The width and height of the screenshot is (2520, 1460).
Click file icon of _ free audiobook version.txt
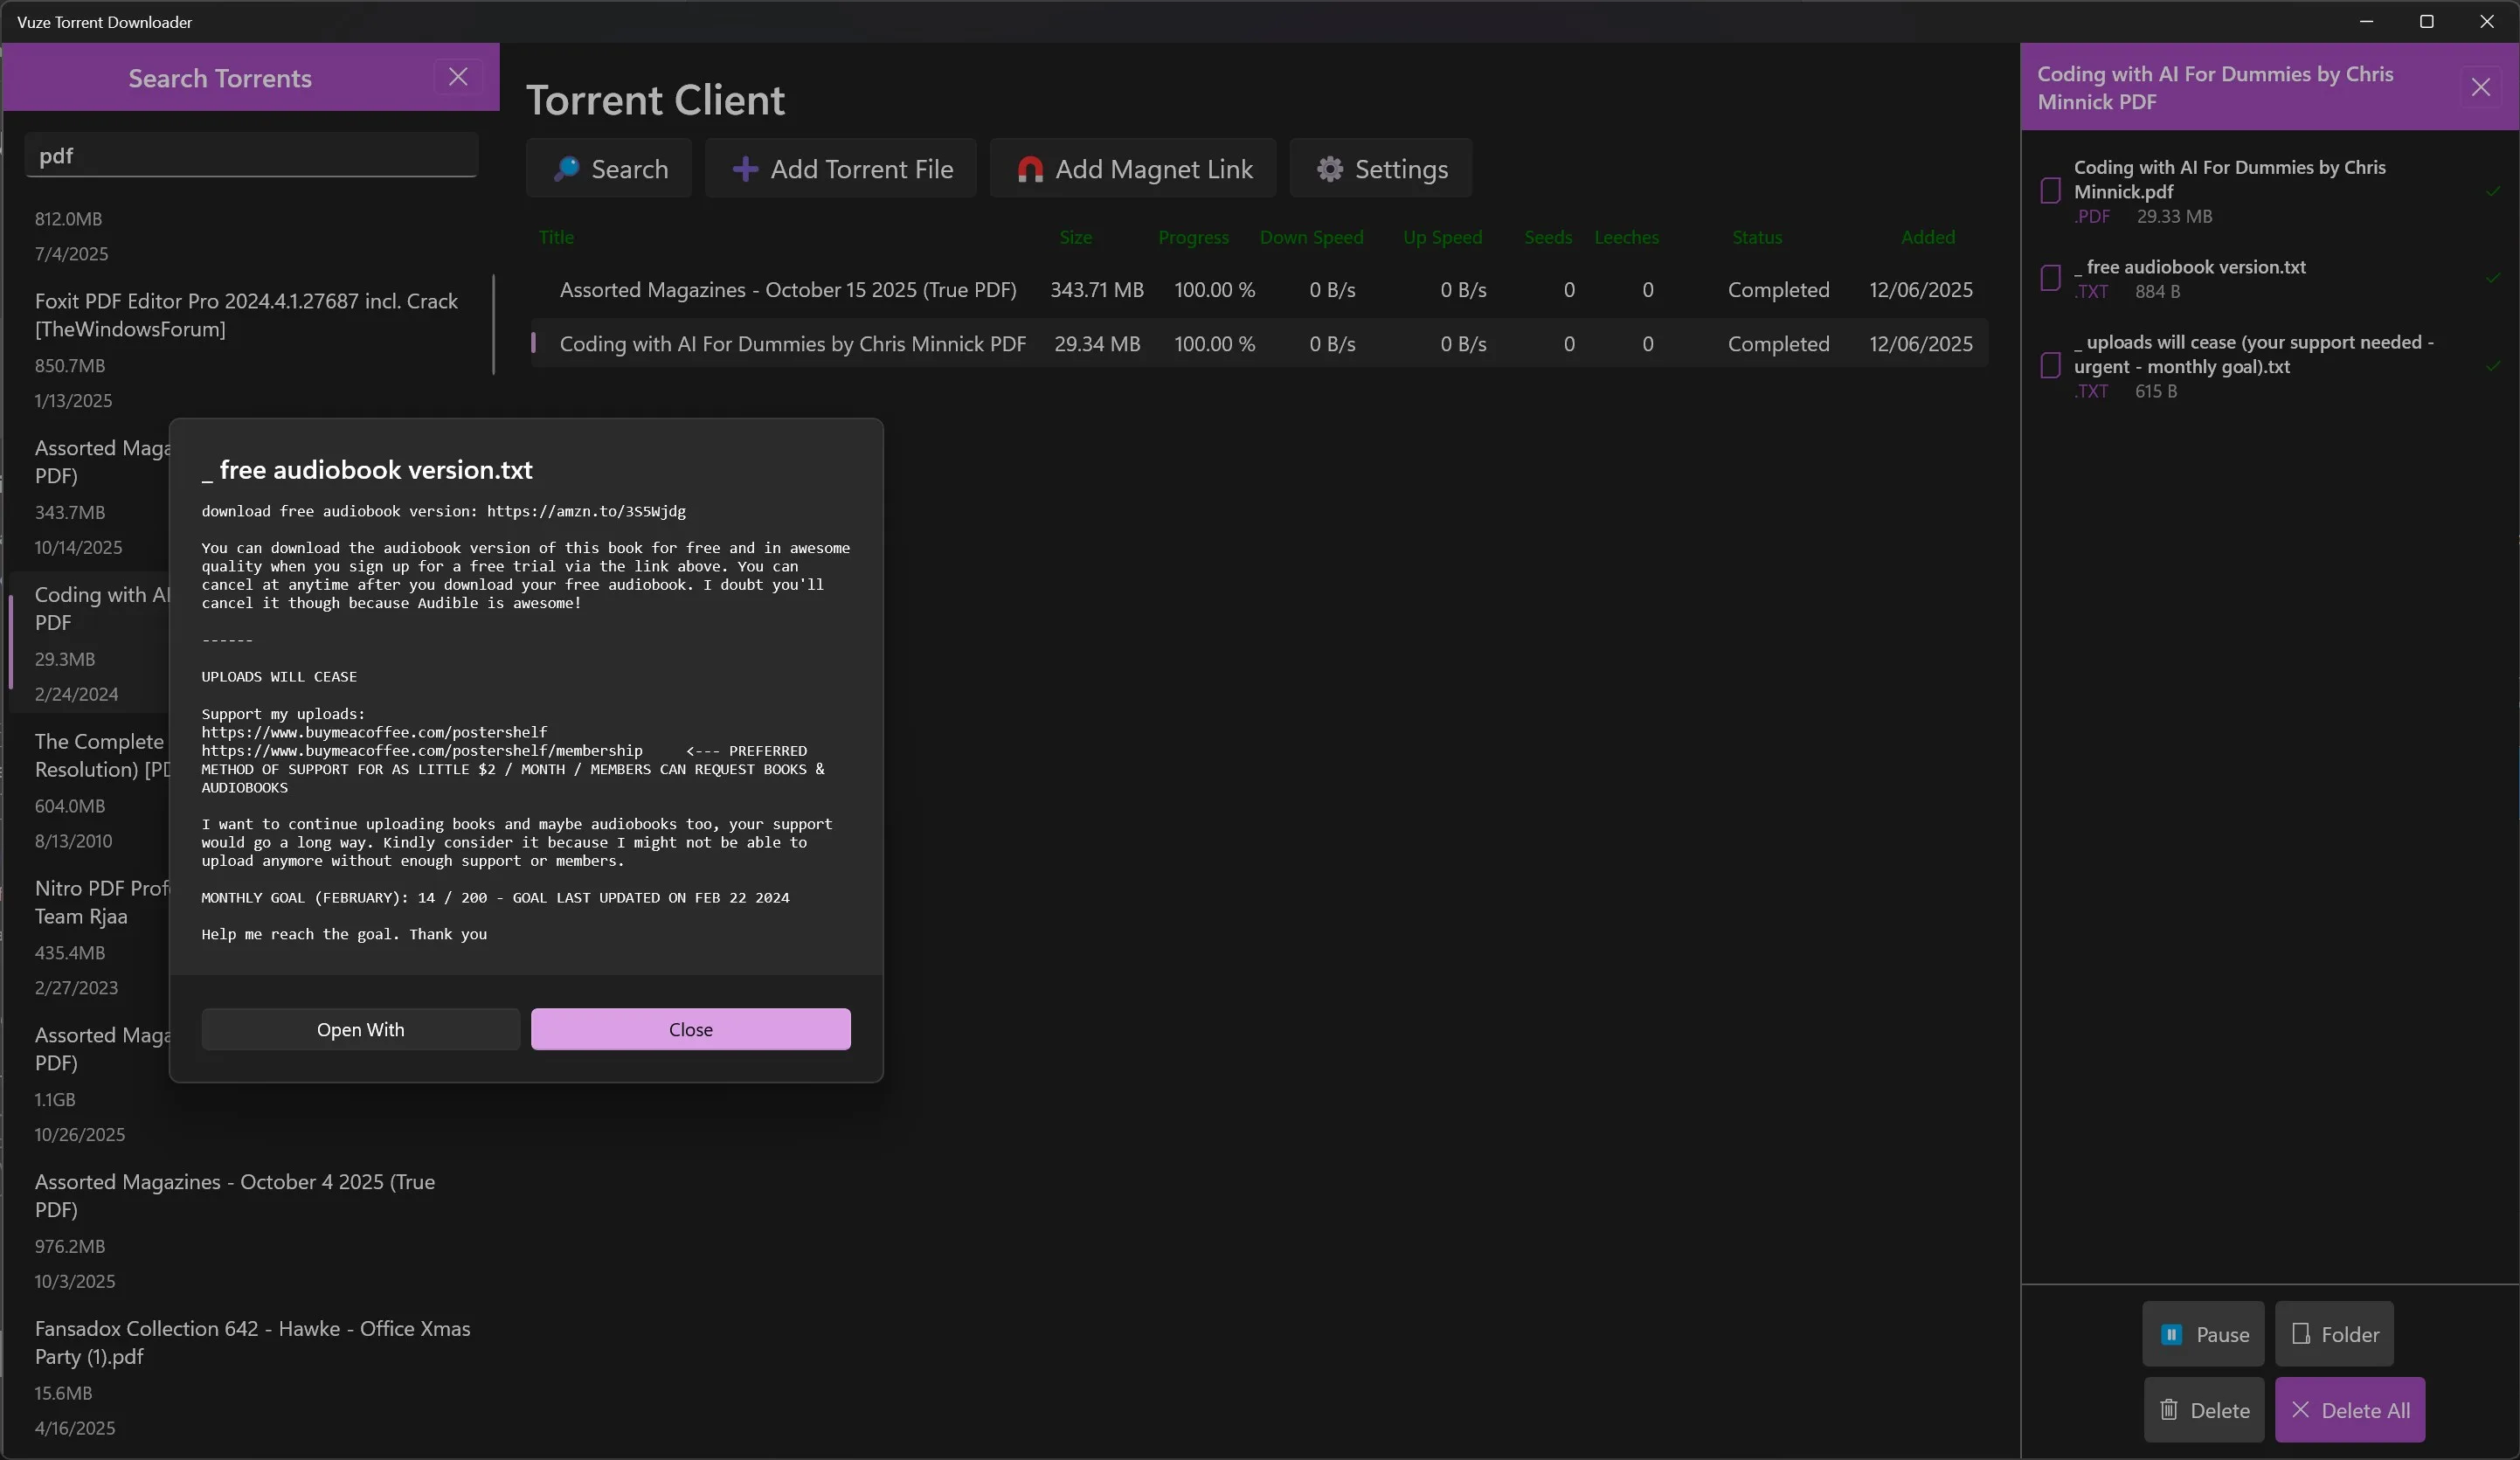pyautogui.click(x=2050, y=278)
